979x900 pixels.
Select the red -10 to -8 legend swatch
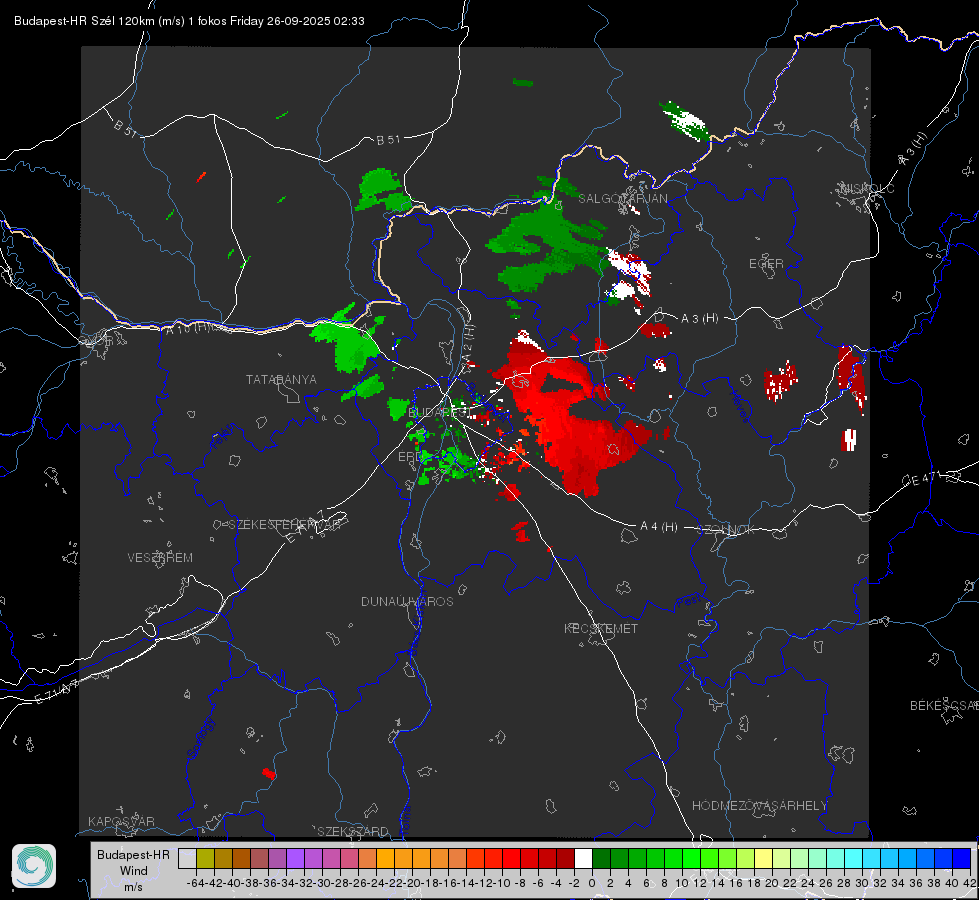pyautogui.click(x=511, y=858)
